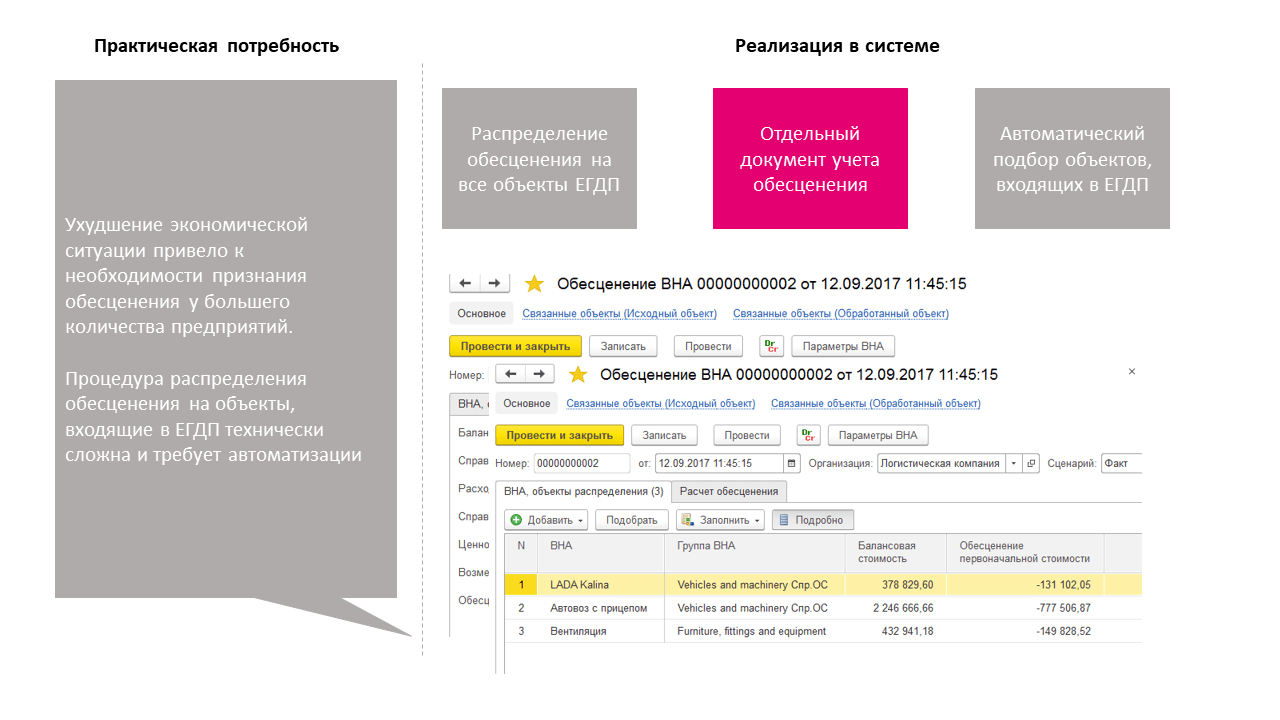Open Связанные объекты (Обработанный объект) in front window

pyautogui.click(x=876, y=404)
